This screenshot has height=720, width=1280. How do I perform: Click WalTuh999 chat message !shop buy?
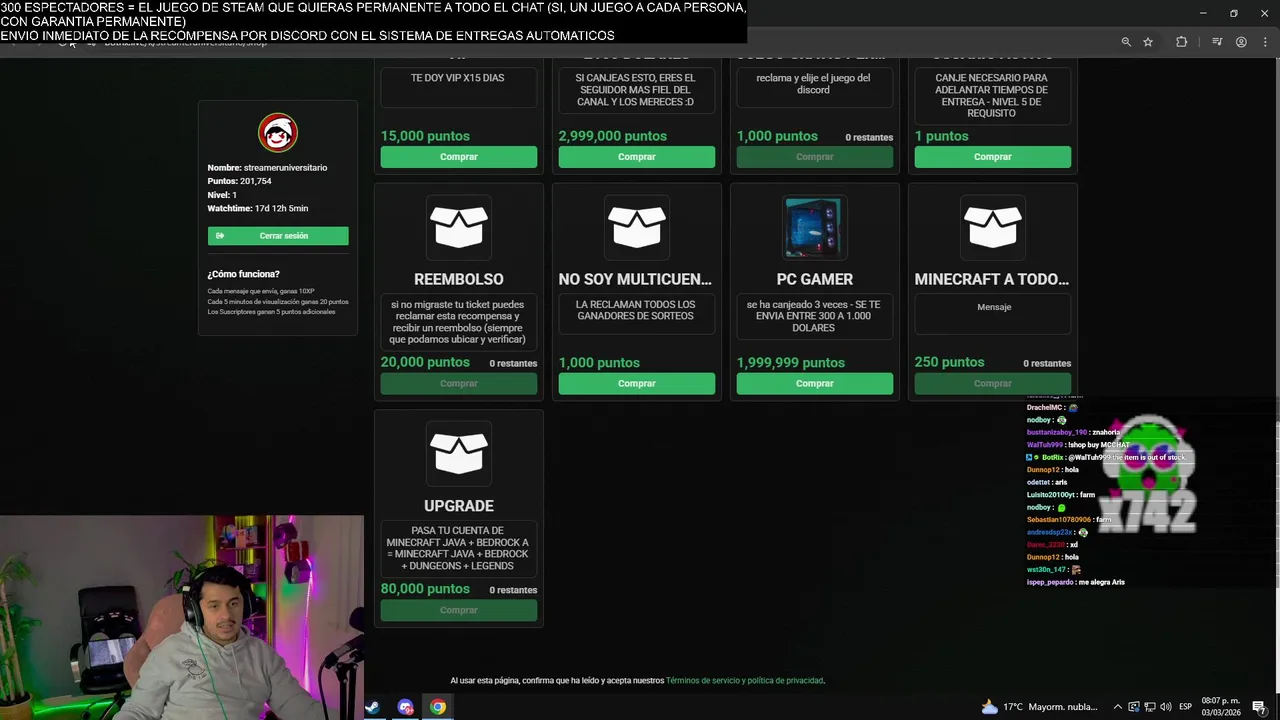coord(1078,445)
